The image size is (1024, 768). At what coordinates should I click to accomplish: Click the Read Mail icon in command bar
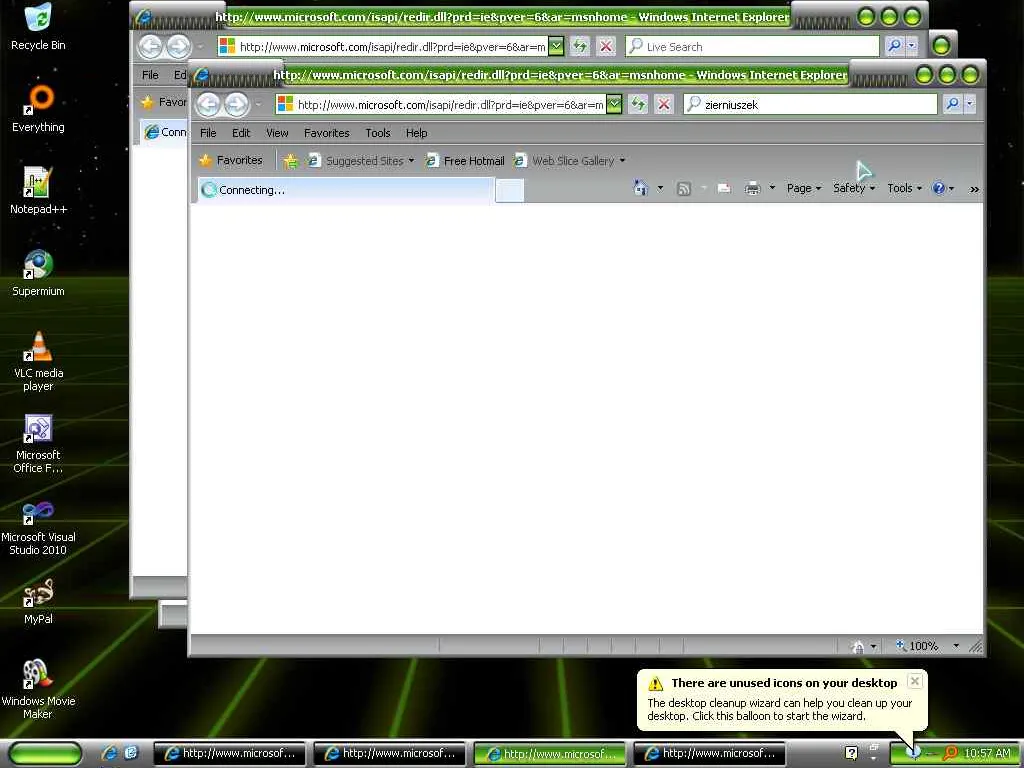(724, 189)
